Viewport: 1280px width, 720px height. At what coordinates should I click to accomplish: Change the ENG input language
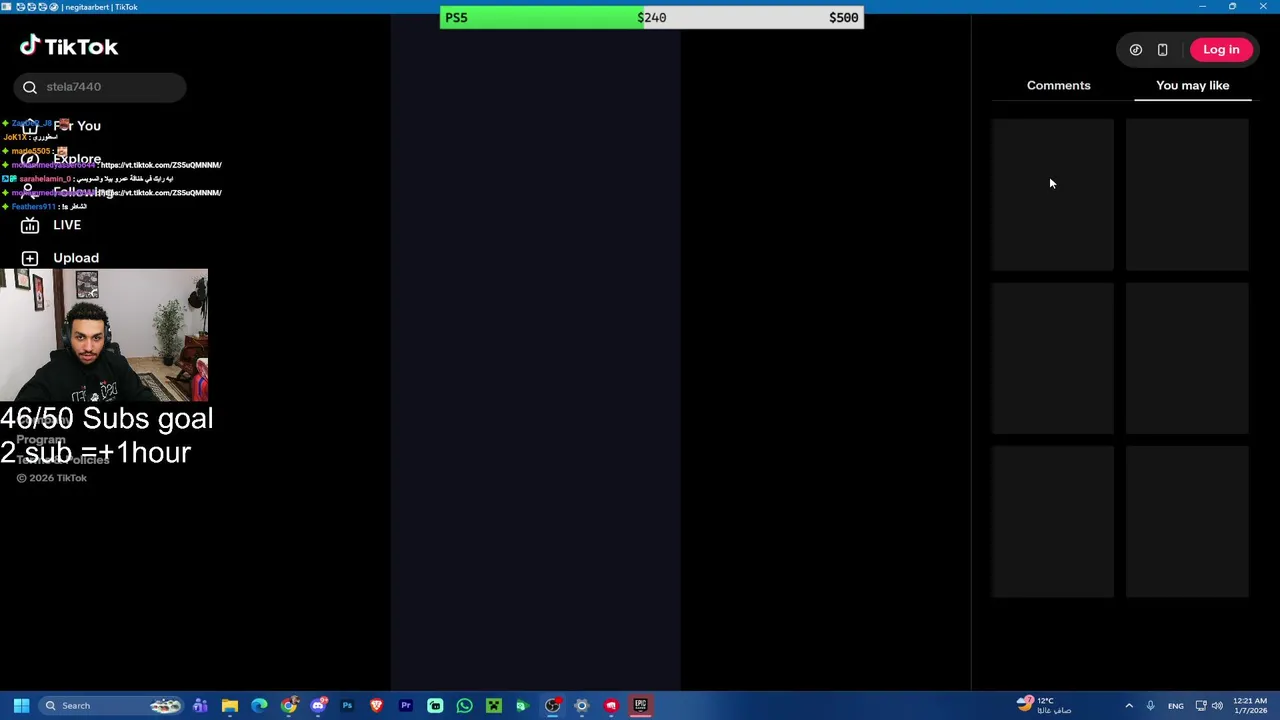coord(1176,706)
